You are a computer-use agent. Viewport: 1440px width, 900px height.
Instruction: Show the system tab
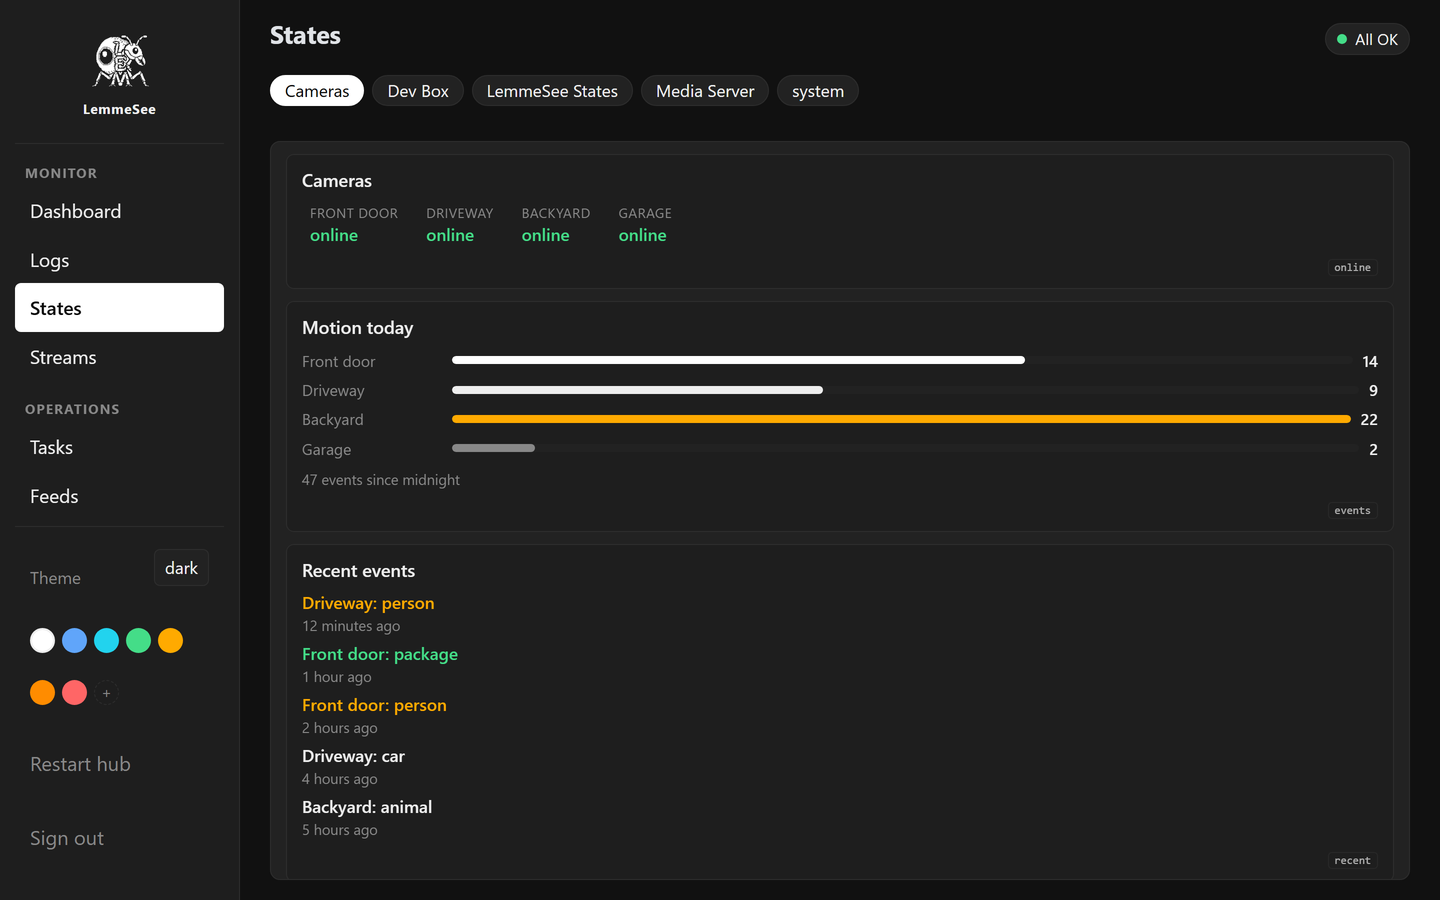pos(818,91)
